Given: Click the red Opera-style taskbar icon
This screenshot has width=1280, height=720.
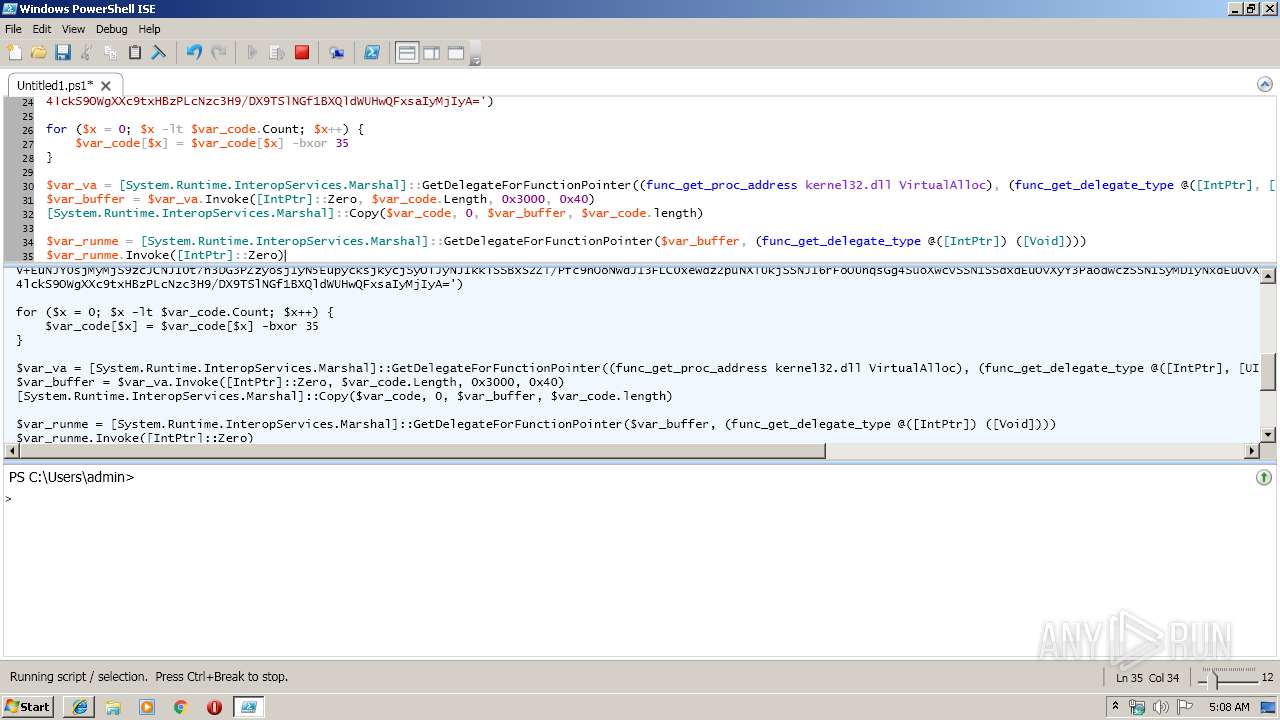Looking at the screenshot, I should point(214,707).
